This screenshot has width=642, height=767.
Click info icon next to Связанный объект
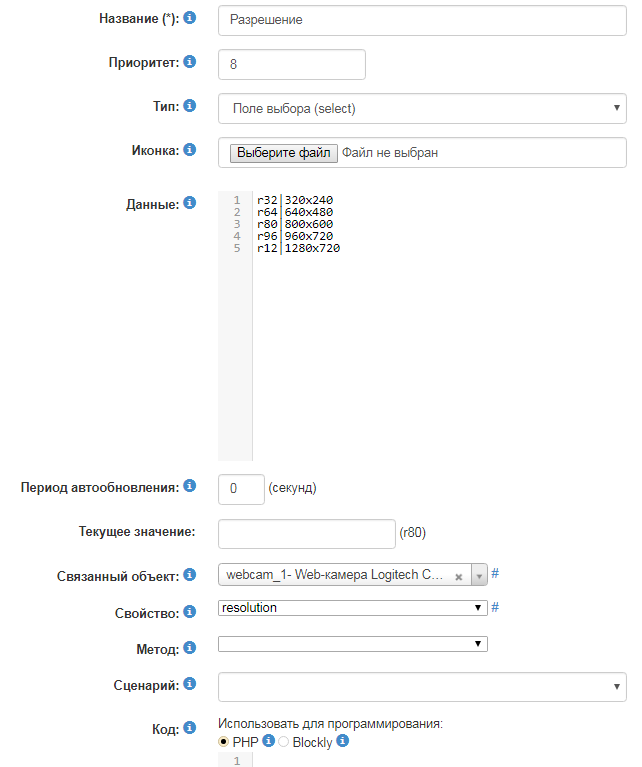point(190,575)
